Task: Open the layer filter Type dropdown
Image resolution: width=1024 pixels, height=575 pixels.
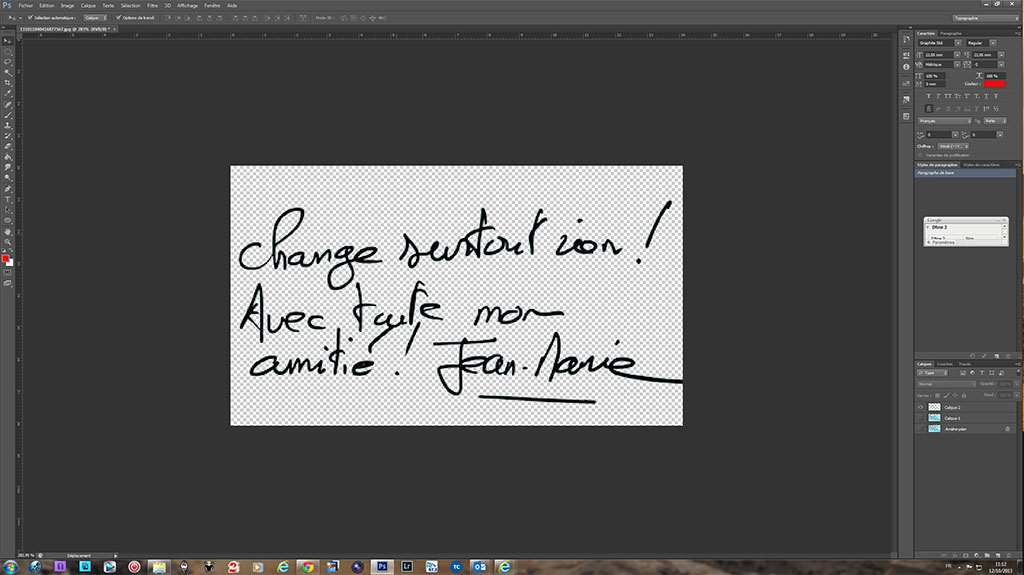Action: pyautogui.click(x=933, y=373)
